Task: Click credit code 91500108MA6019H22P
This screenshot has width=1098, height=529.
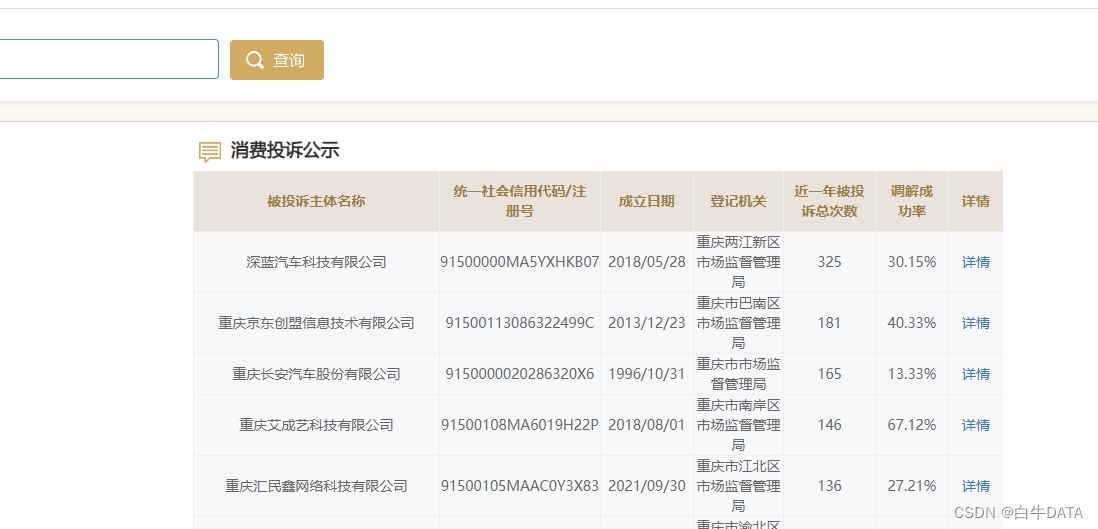Action: (x=520, y=425)
